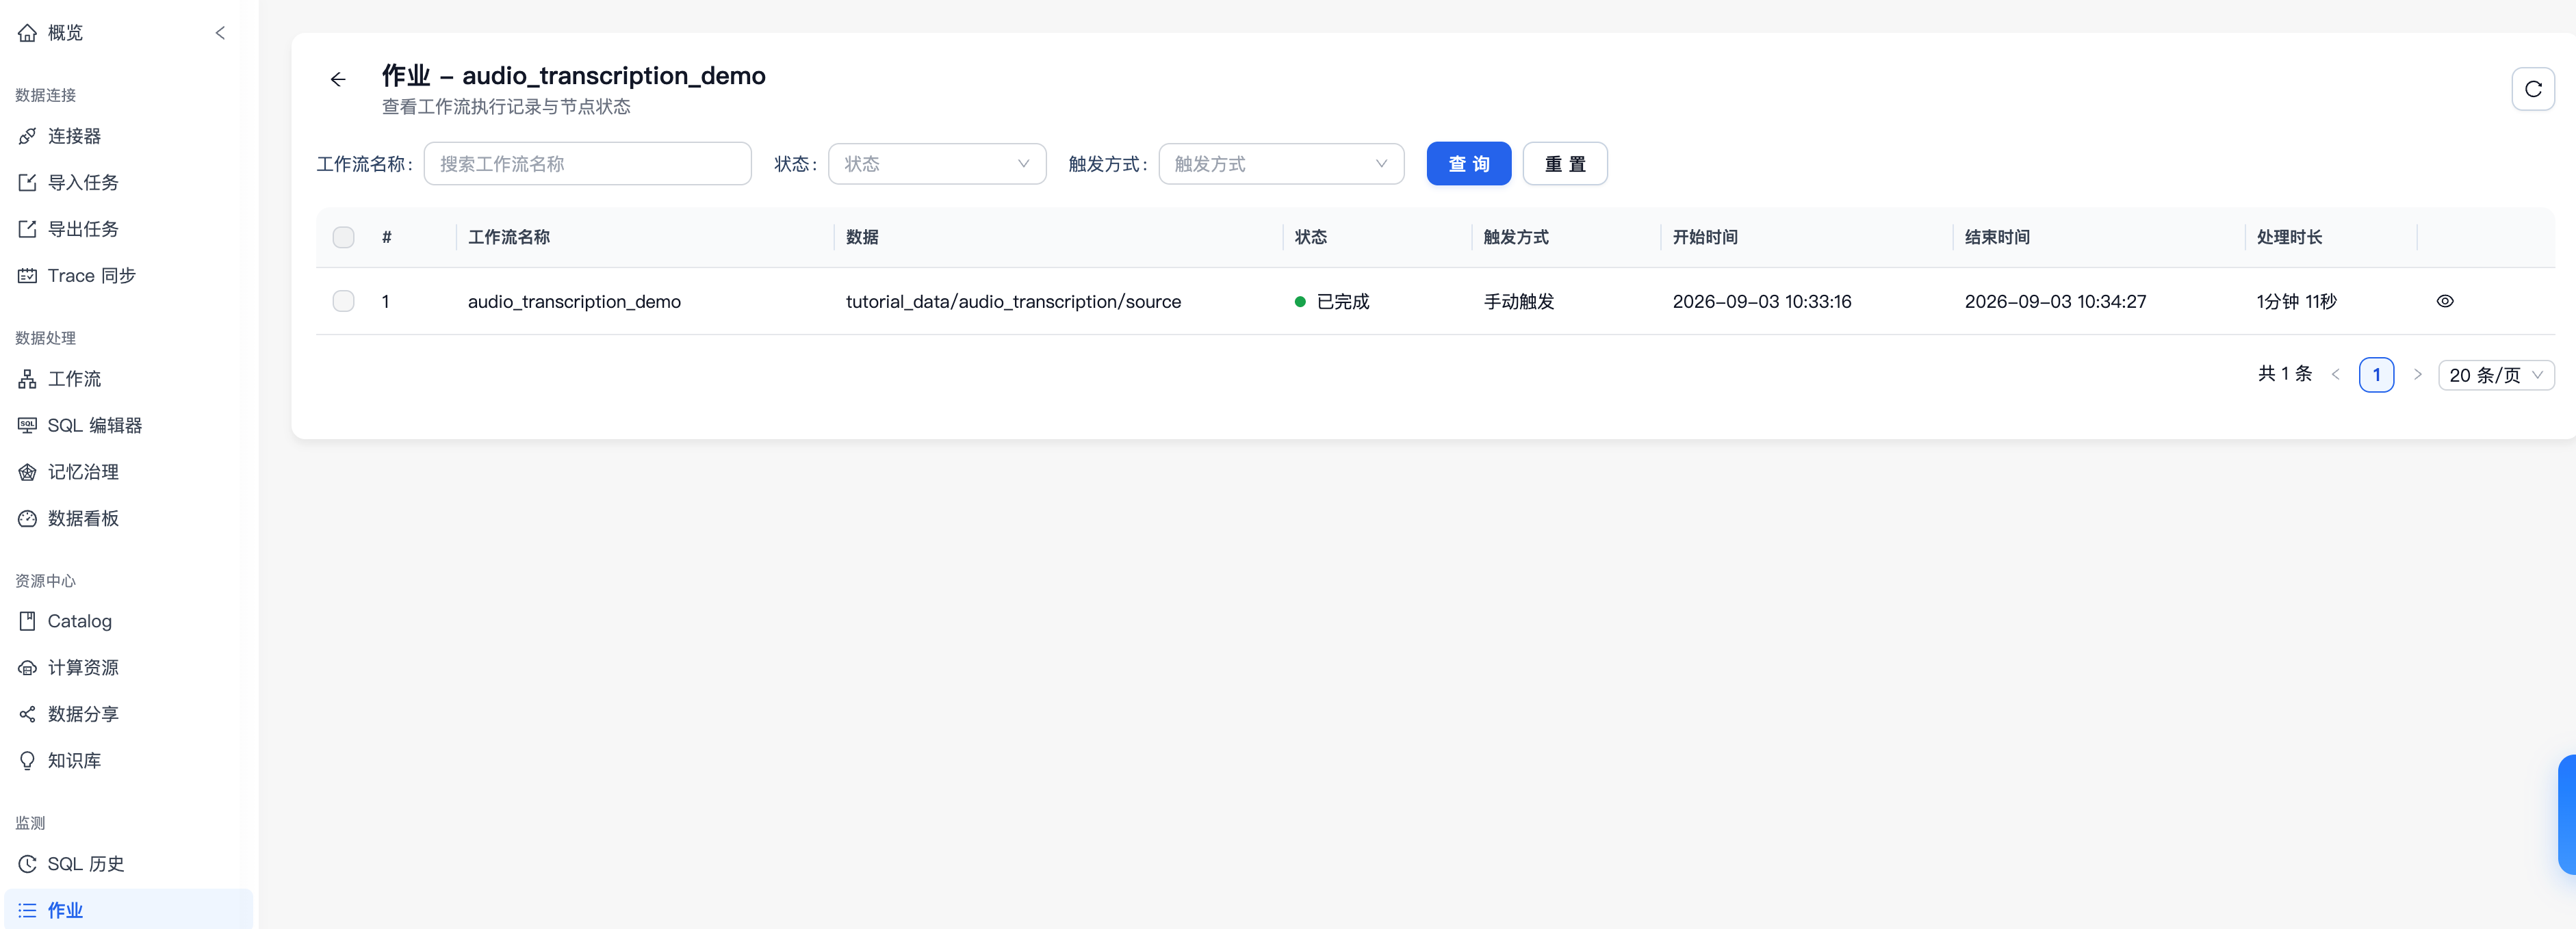
Task: Click the 计算资源 compute icon
Action: pos(27,667)
